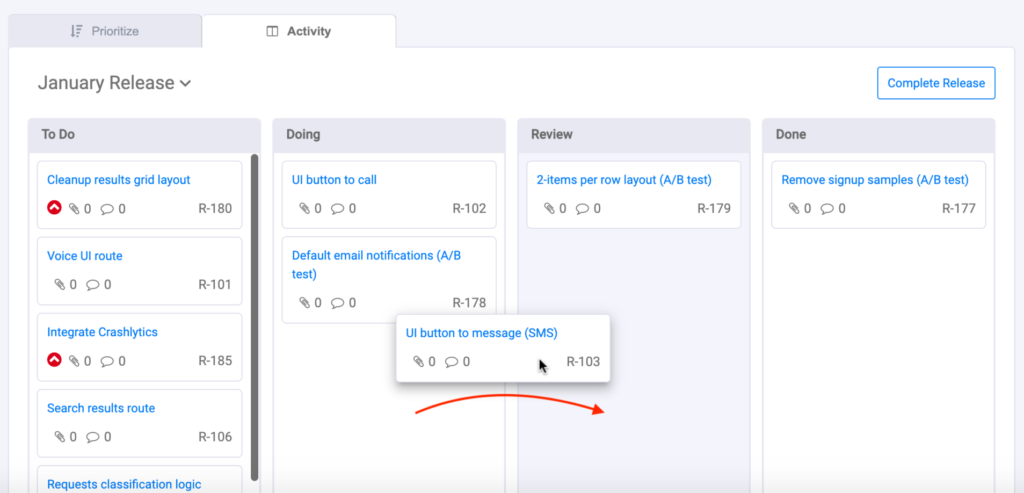Click the red priority icon on R-185

[x=54, y=360]
